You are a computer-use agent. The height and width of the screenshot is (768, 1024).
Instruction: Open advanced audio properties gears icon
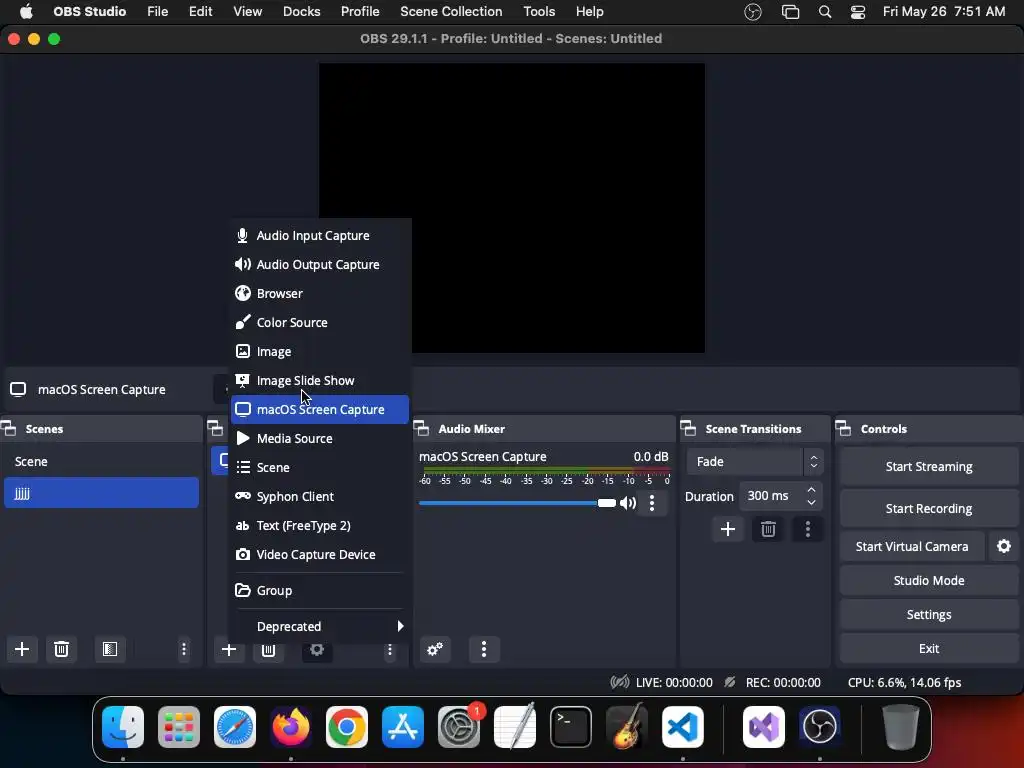click(x=435, y=649)
